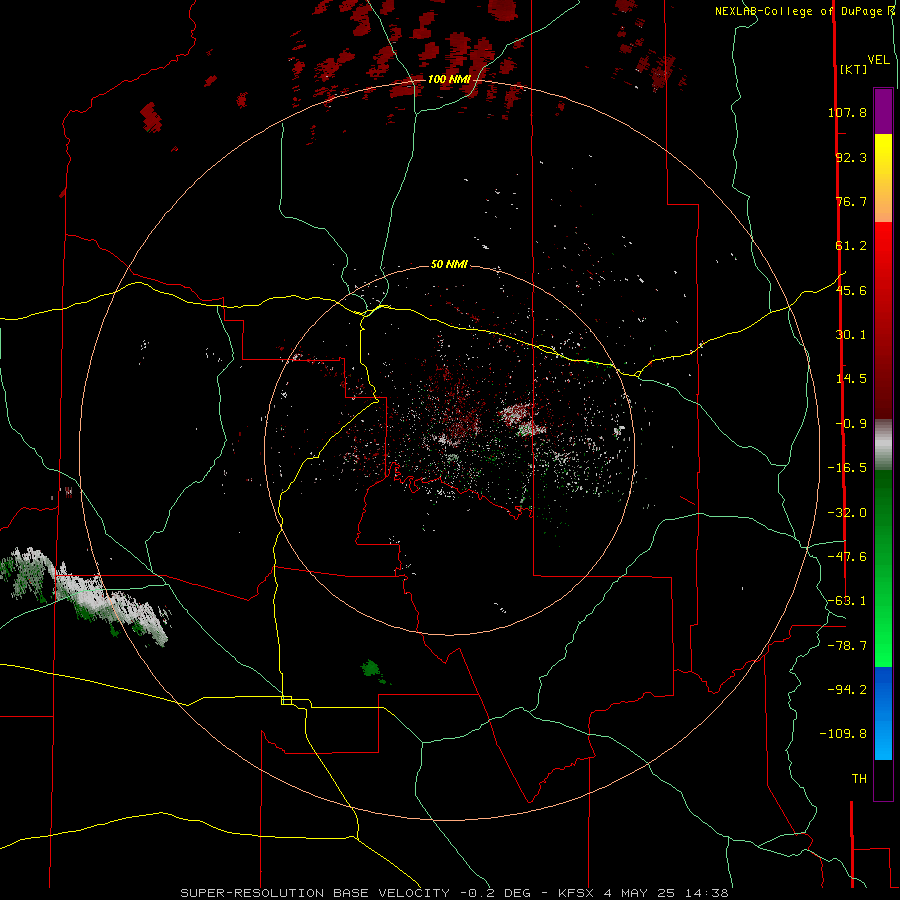This screenshot has width=900, height=900.
Task: Select the -0.9 scale value
Action: (x=851, y=424)
